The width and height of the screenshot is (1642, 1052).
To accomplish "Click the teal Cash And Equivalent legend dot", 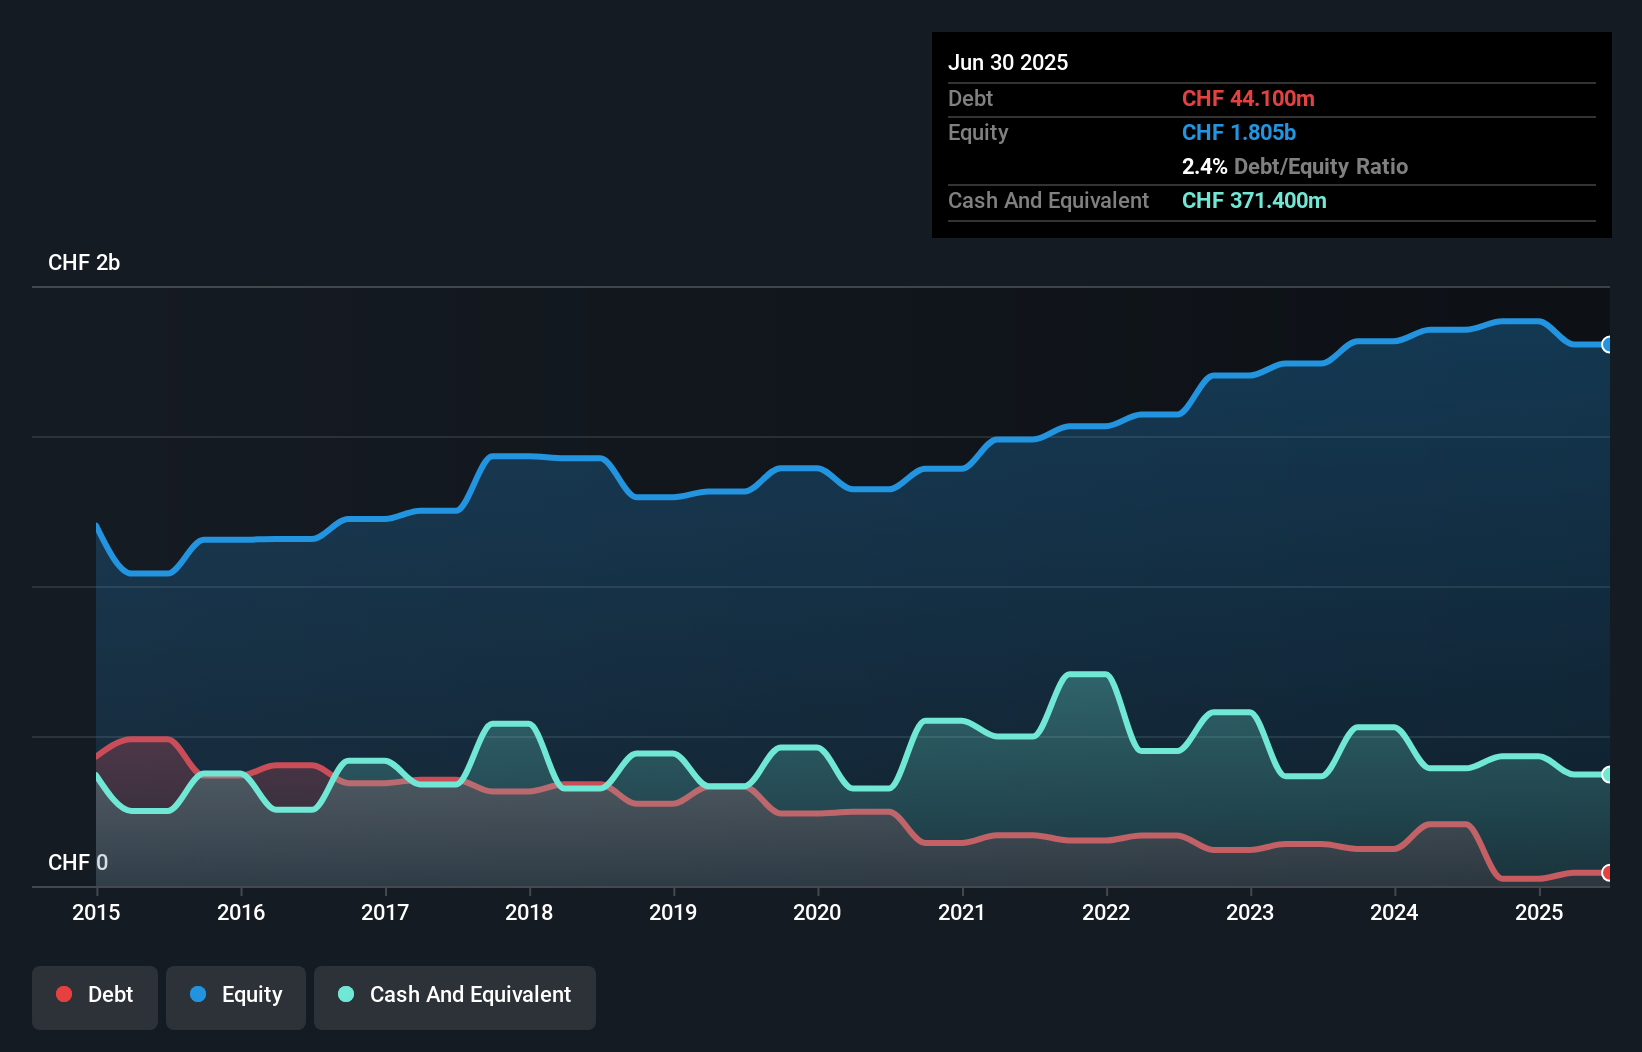I will [x=344, y=994].
